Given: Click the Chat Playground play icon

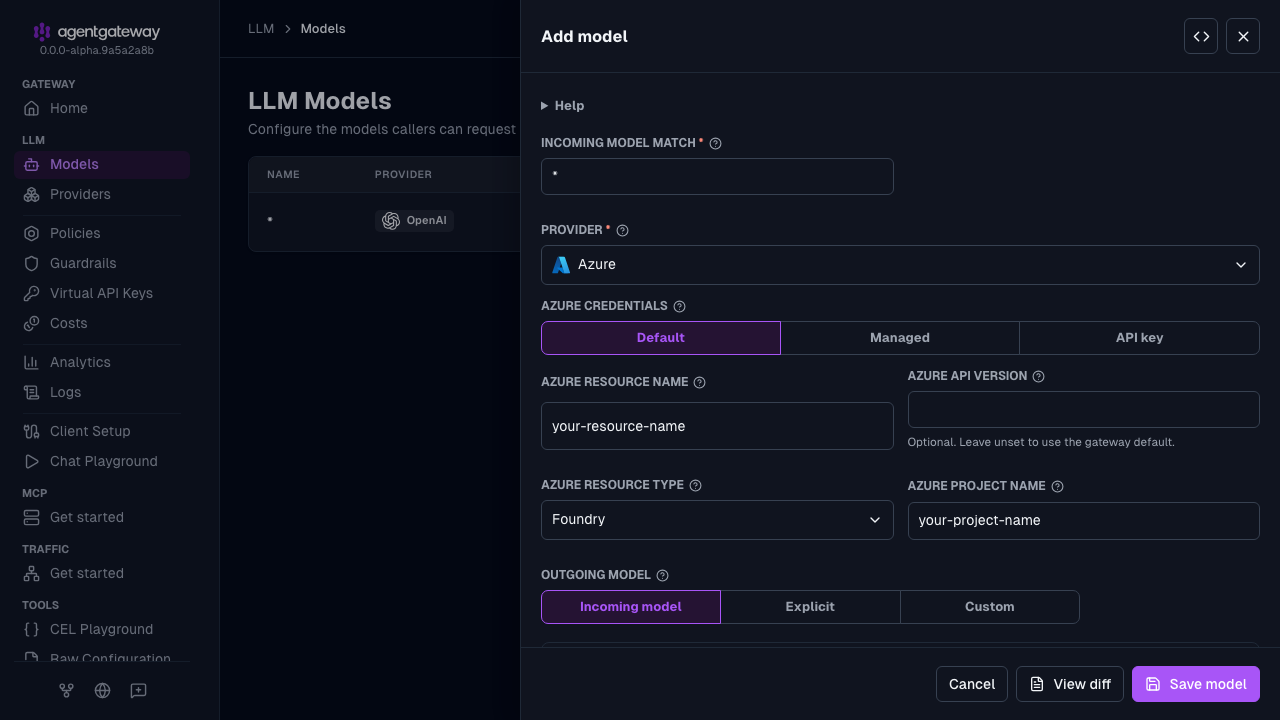Looking at the screenshot, I should [x=32, y=461].
